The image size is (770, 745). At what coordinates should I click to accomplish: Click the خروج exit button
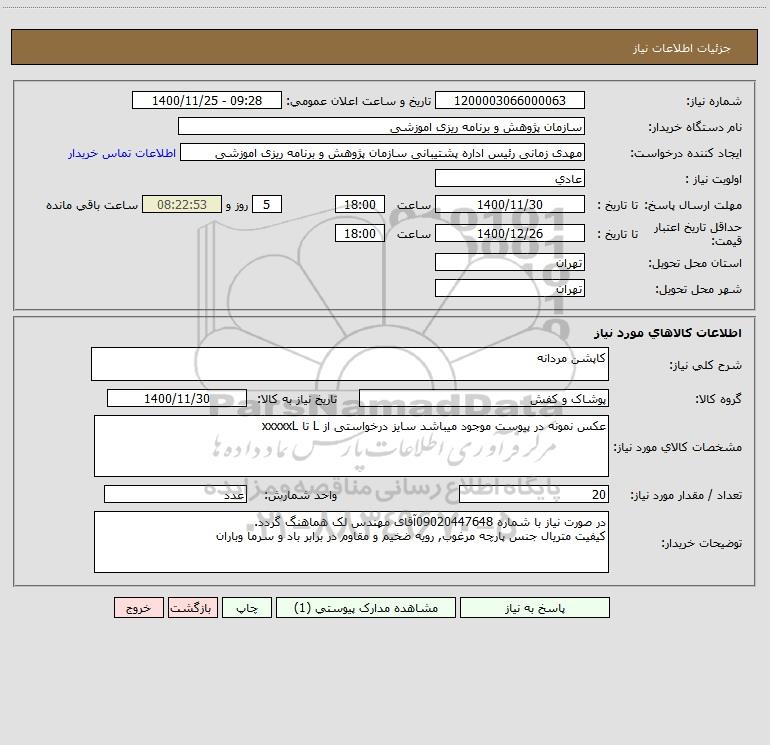[x=138, y=607]
